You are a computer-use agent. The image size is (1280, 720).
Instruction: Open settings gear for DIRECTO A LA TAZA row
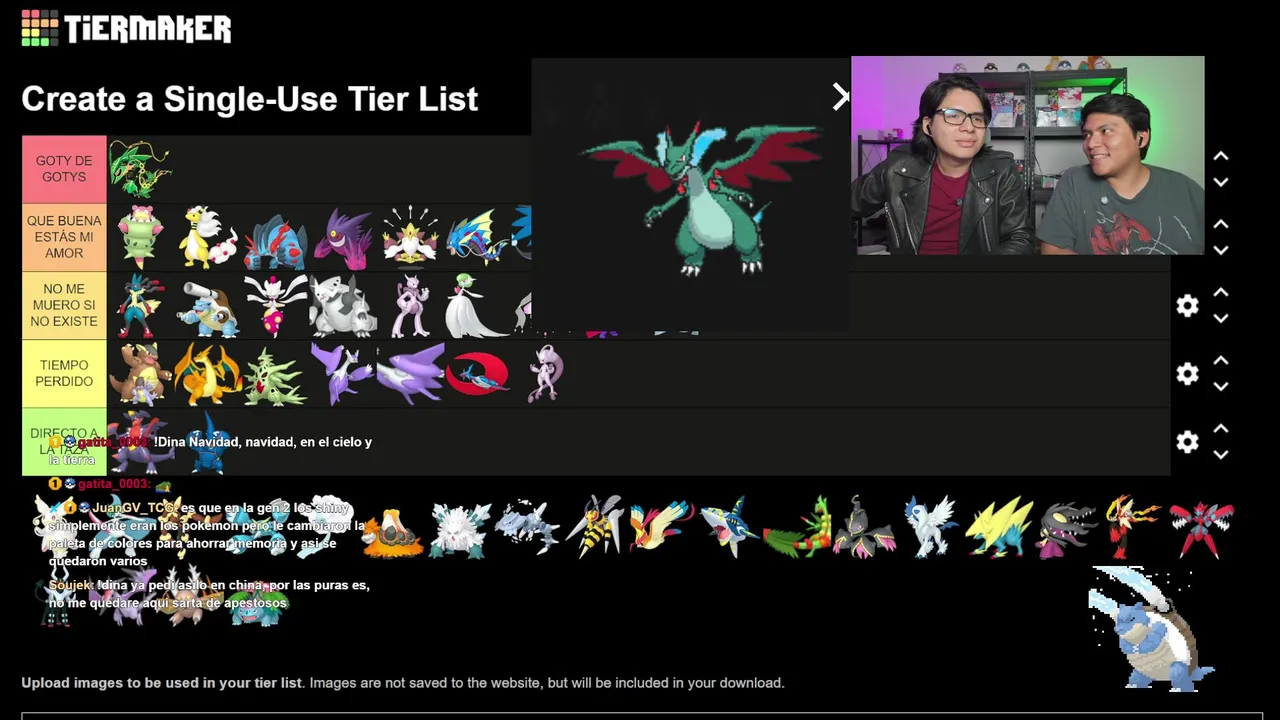(1187, 442)
